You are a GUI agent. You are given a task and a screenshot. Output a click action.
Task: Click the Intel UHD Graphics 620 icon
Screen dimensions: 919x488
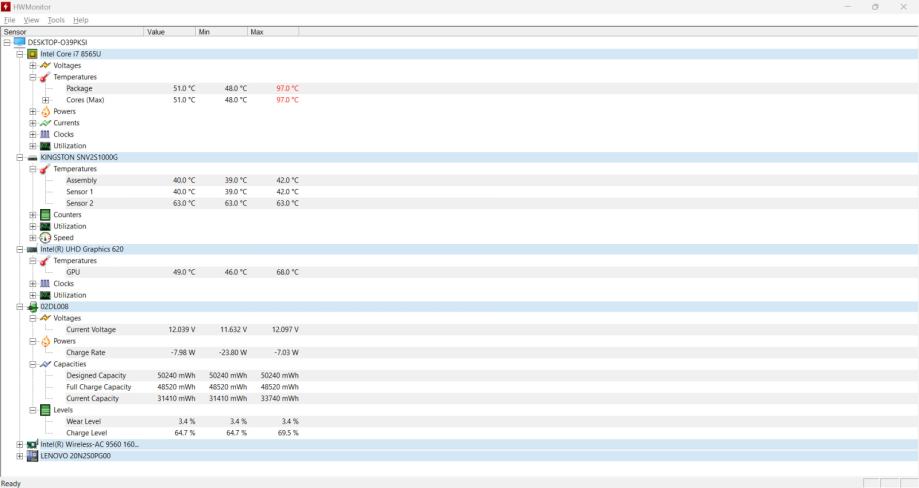(33, 249)
